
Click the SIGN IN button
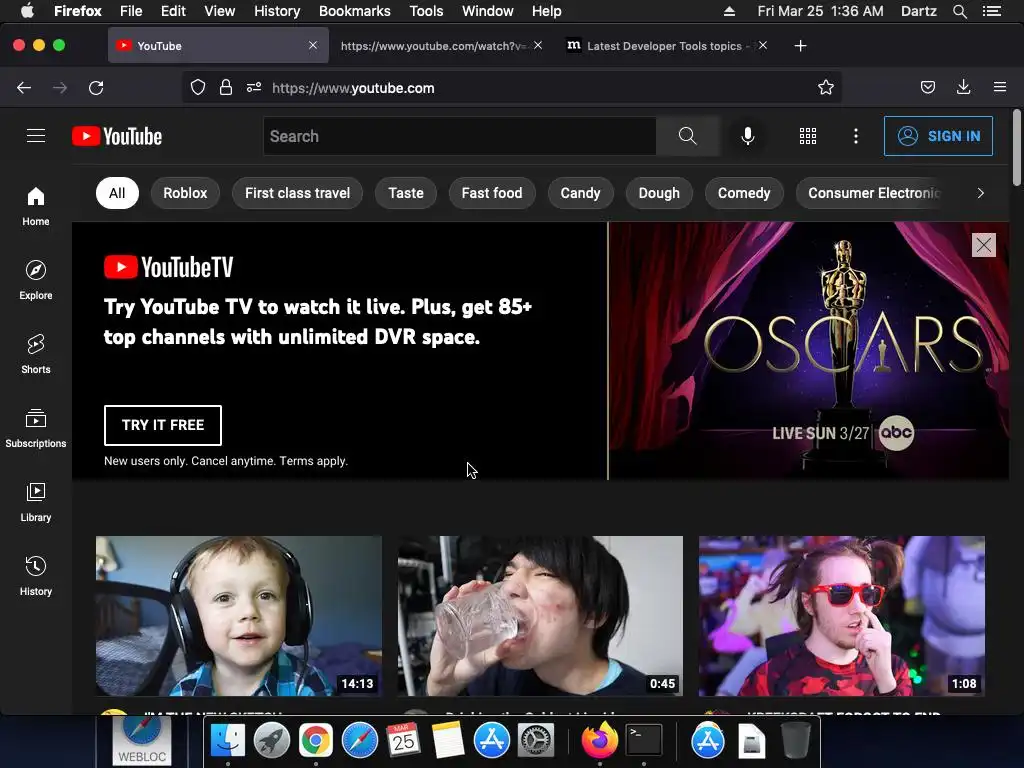[x=938, y=136]
